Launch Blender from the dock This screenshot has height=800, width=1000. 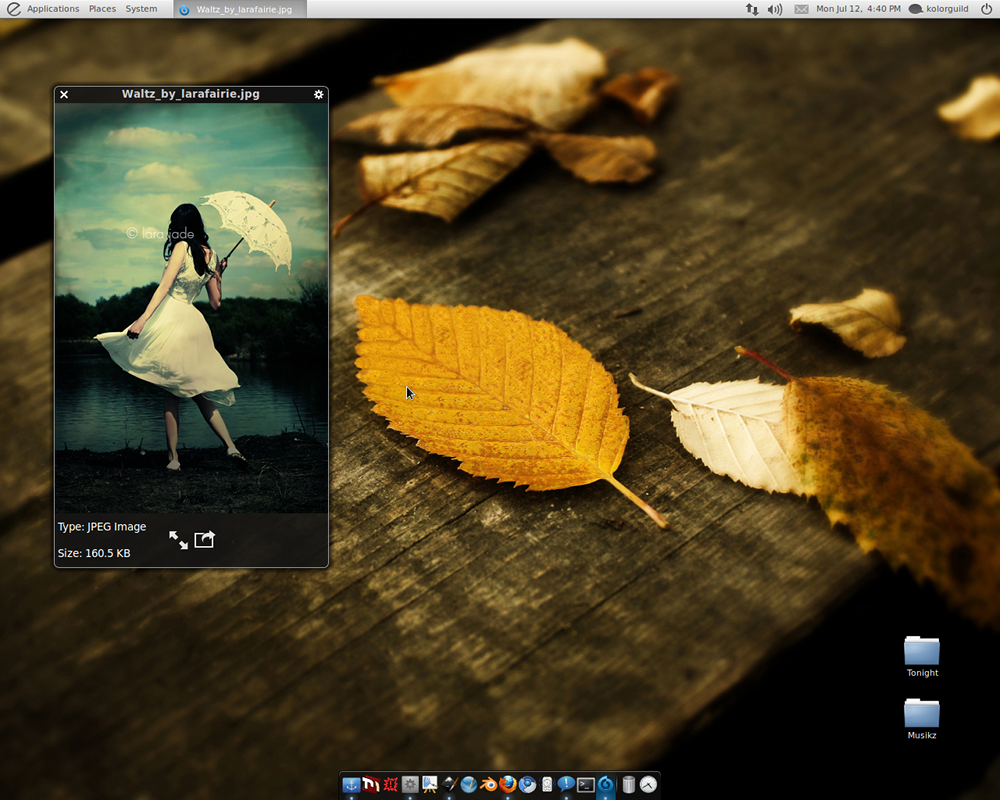(x=489, y=785)
